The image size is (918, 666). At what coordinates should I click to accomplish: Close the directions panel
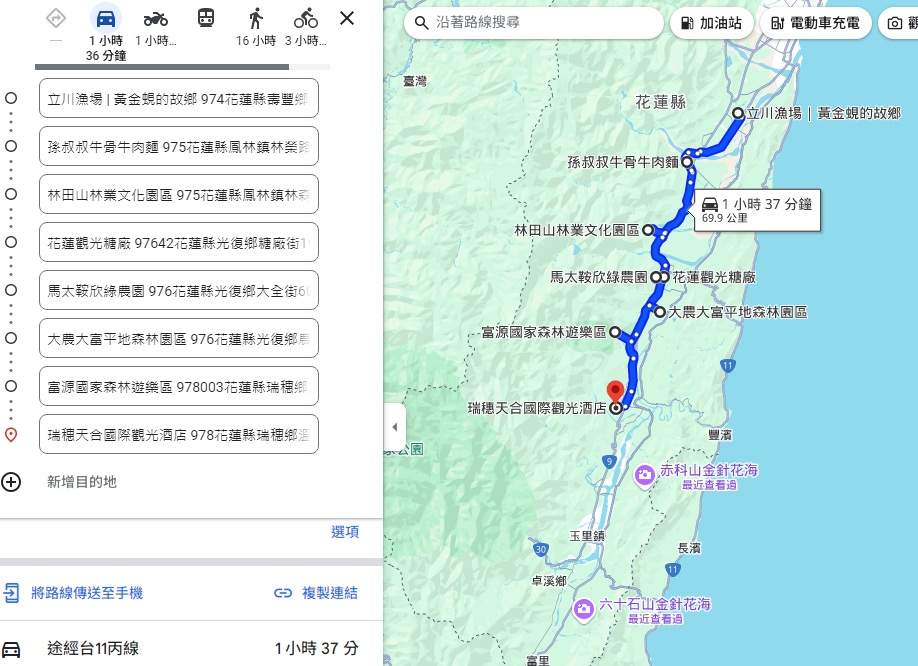coord(347,18)
